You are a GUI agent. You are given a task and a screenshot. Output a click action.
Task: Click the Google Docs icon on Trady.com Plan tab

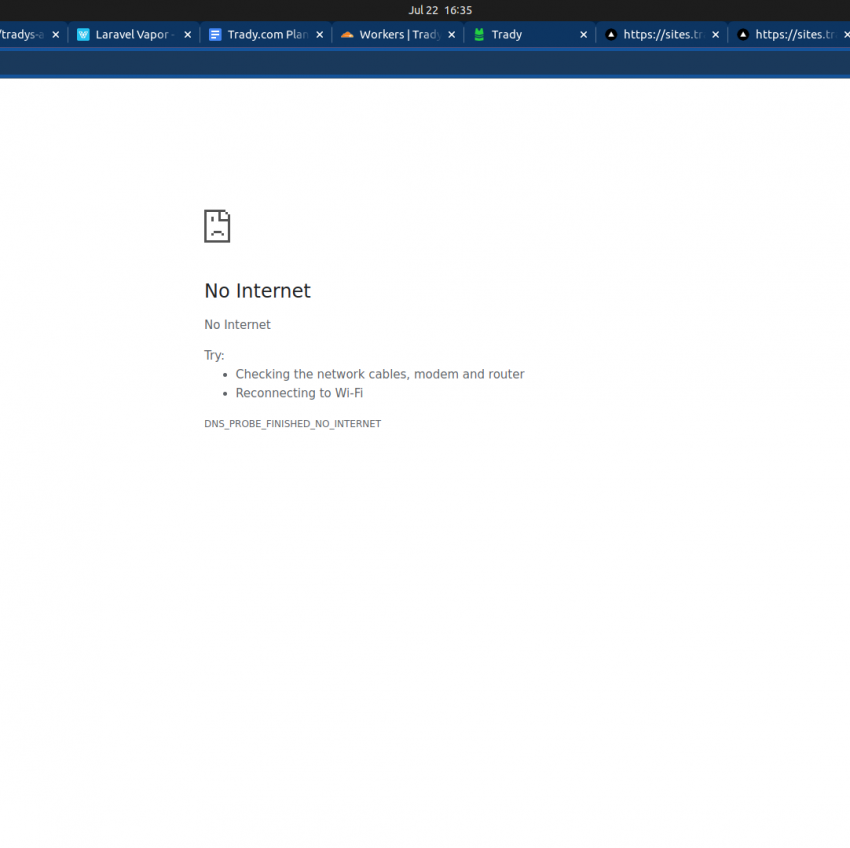(x=215, y=35)
